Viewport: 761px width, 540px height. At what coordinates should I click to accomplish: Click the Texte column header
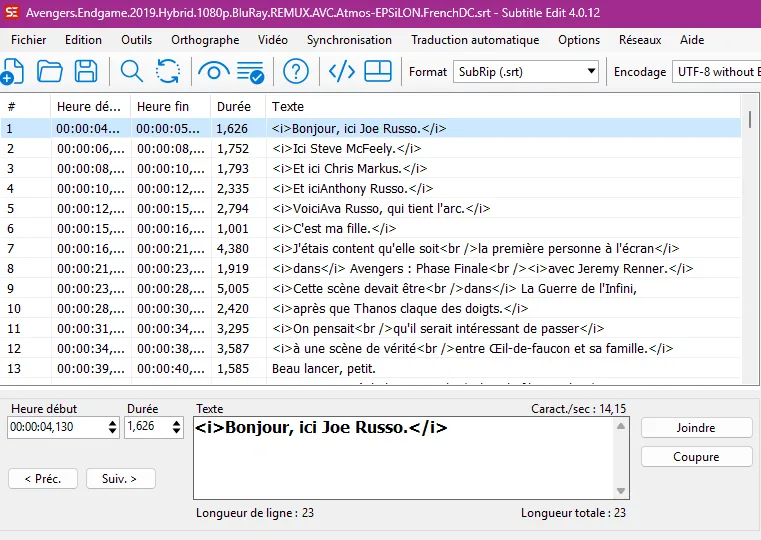(503, 106)
